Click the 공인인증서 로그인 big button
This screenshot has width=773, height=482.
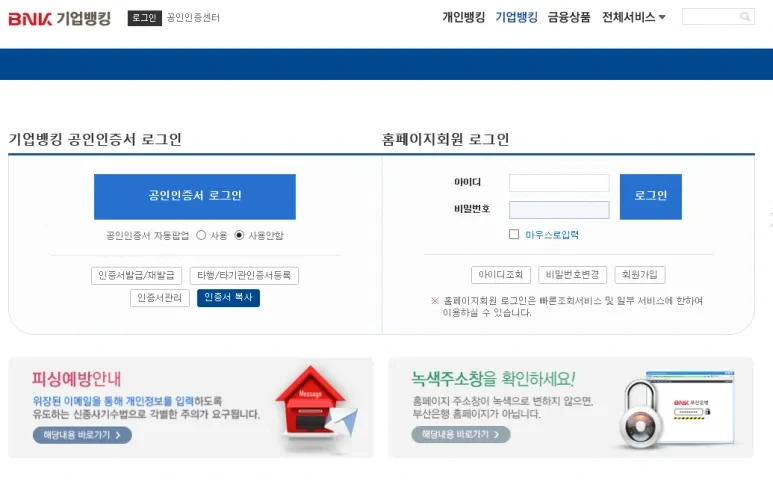pos(195,196)
